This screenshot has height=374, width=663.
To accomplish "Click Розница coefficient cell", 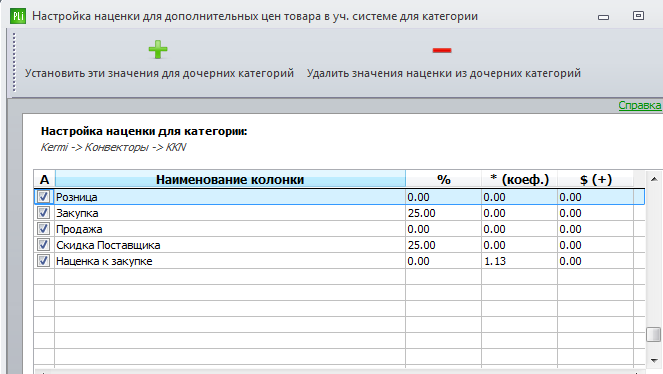I will pos(520,197).
